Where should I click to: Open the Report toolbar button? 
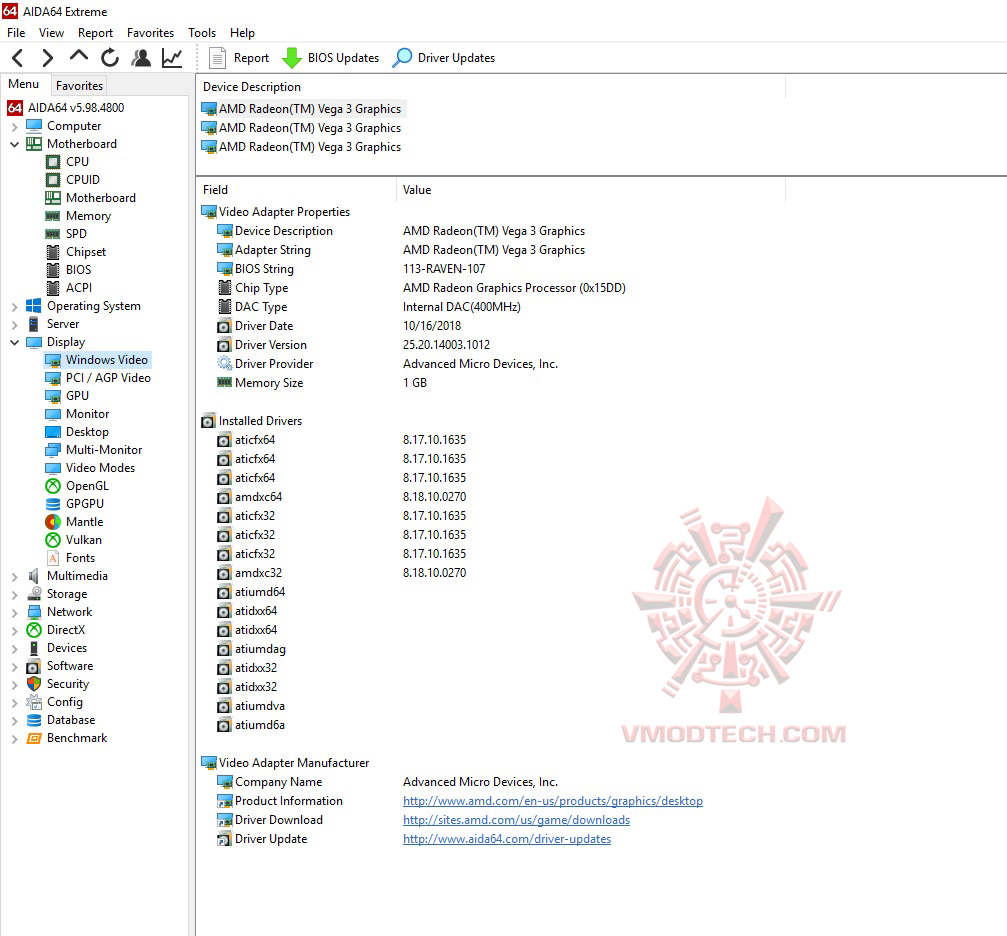coord(239,58)
